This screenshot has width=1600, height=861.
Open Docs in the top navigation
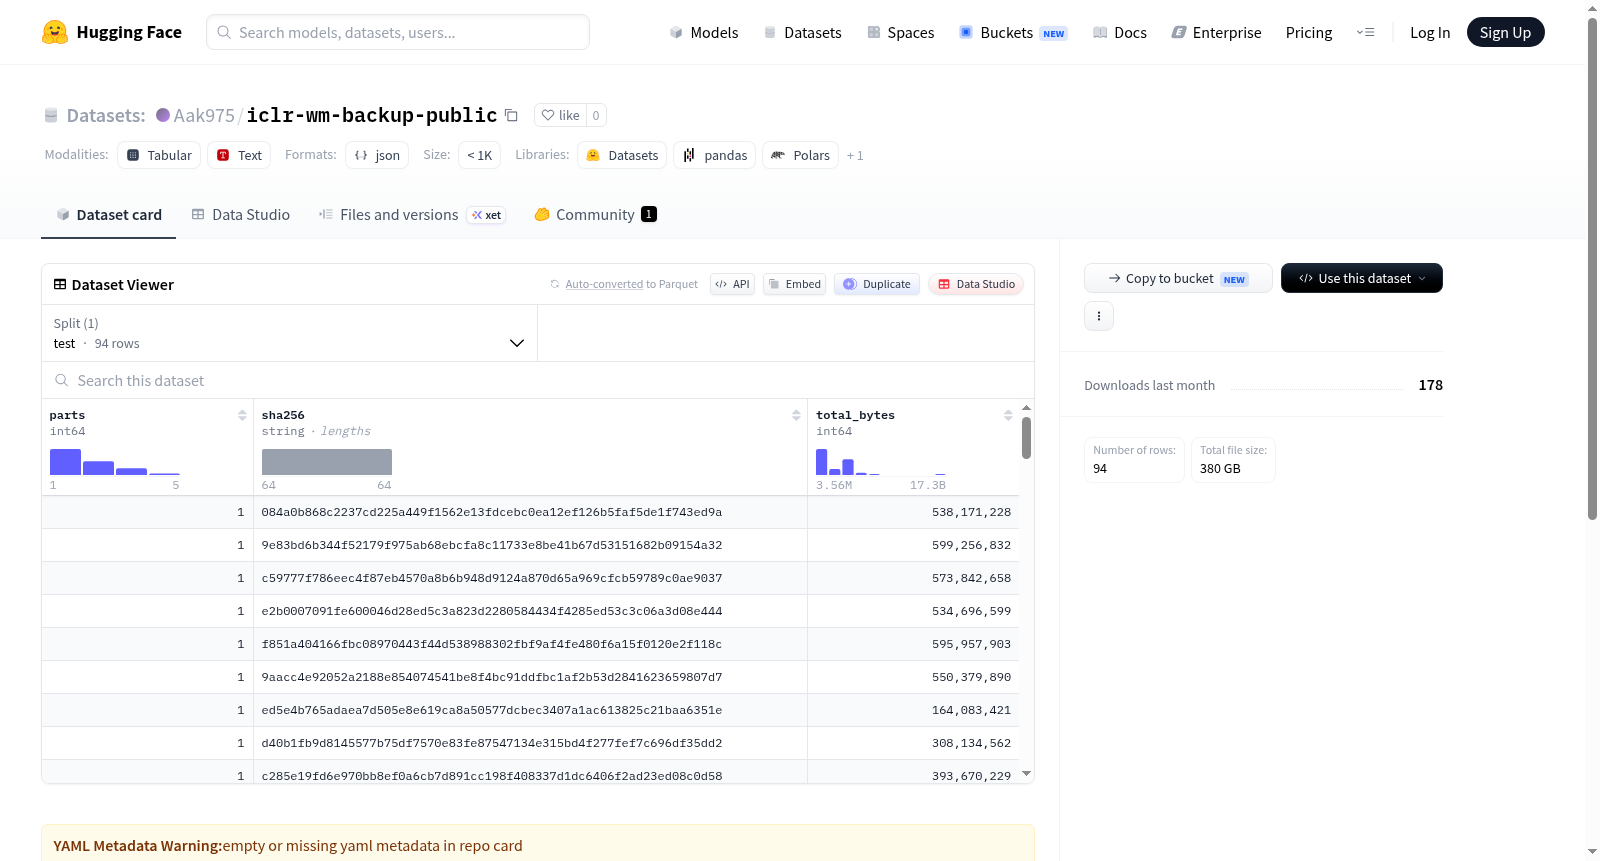click(1120, 32)
